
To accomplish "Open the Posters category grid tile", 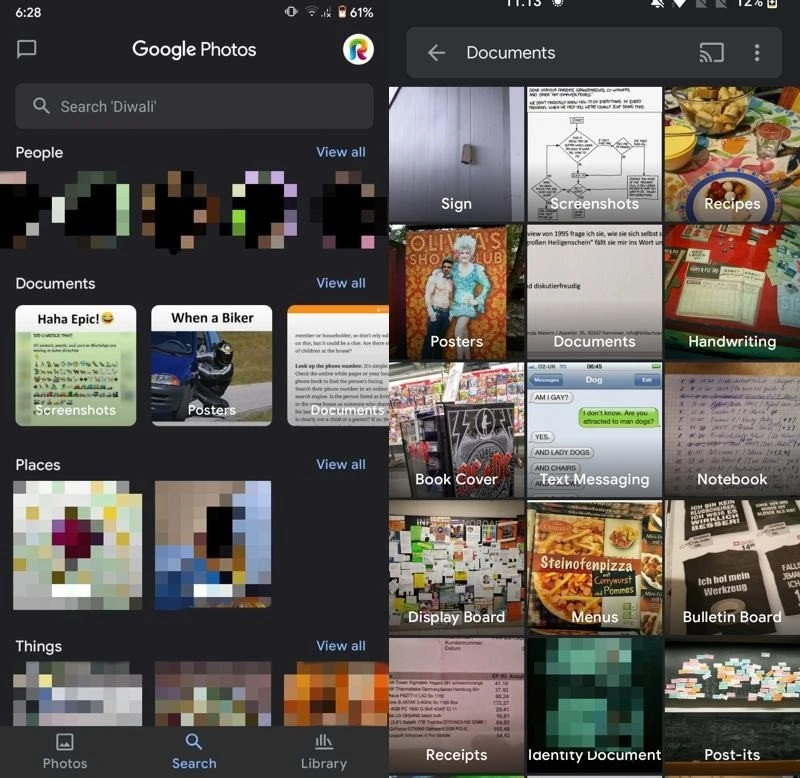I will [456, 292].
